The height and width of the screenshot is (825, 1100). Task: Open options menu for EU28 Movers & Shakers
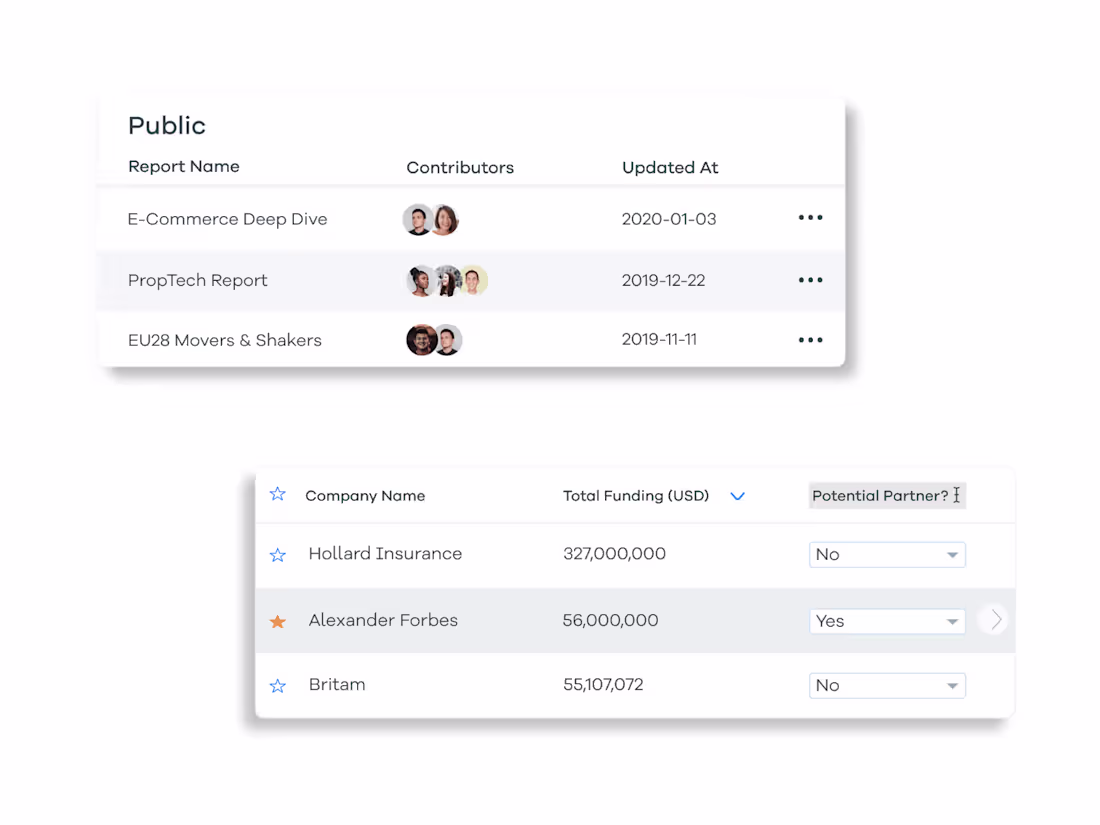pos(810,339)
